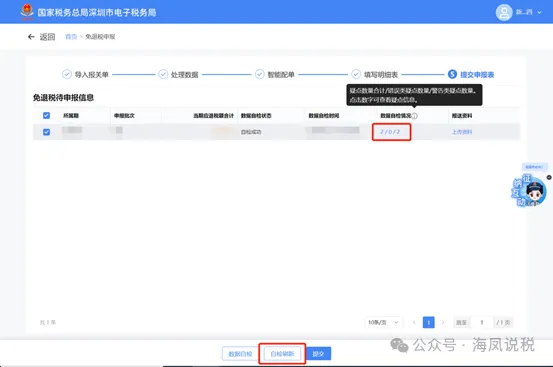Uncheck the checkbox on the 自检成功 row
The image size is (553, 367).
tap(46, 132)
